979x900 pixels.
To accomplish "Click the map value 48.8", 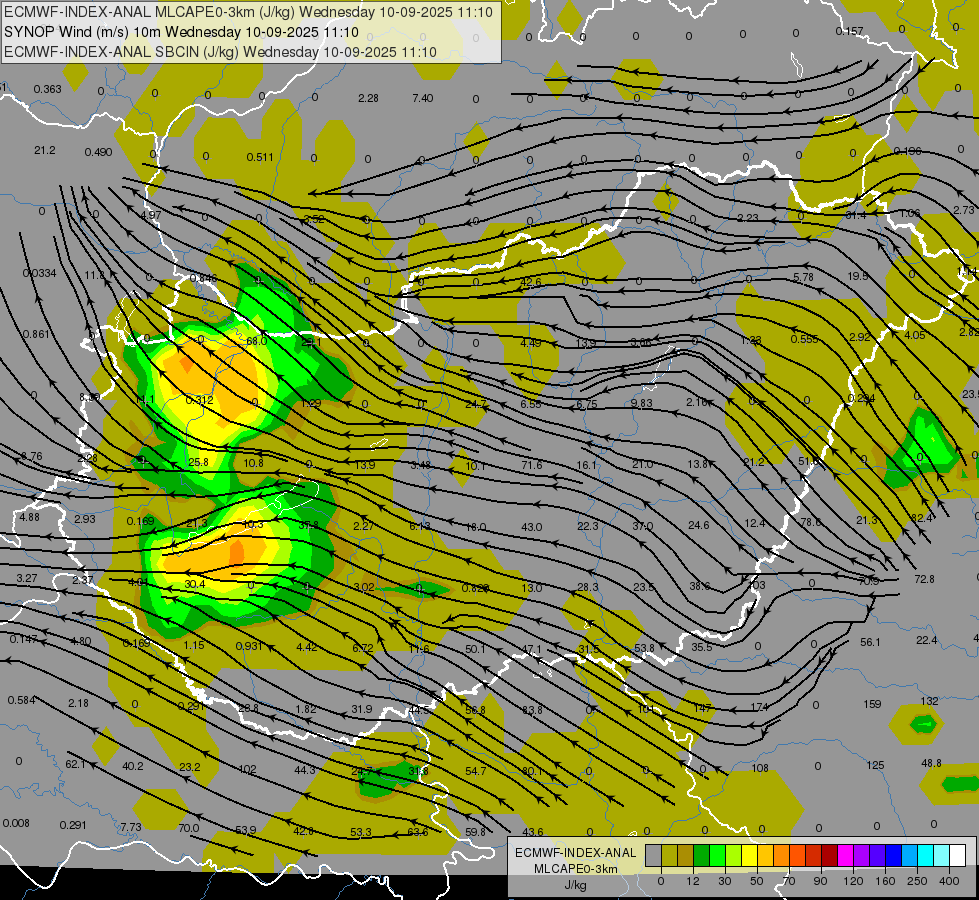I will [931, 763].
